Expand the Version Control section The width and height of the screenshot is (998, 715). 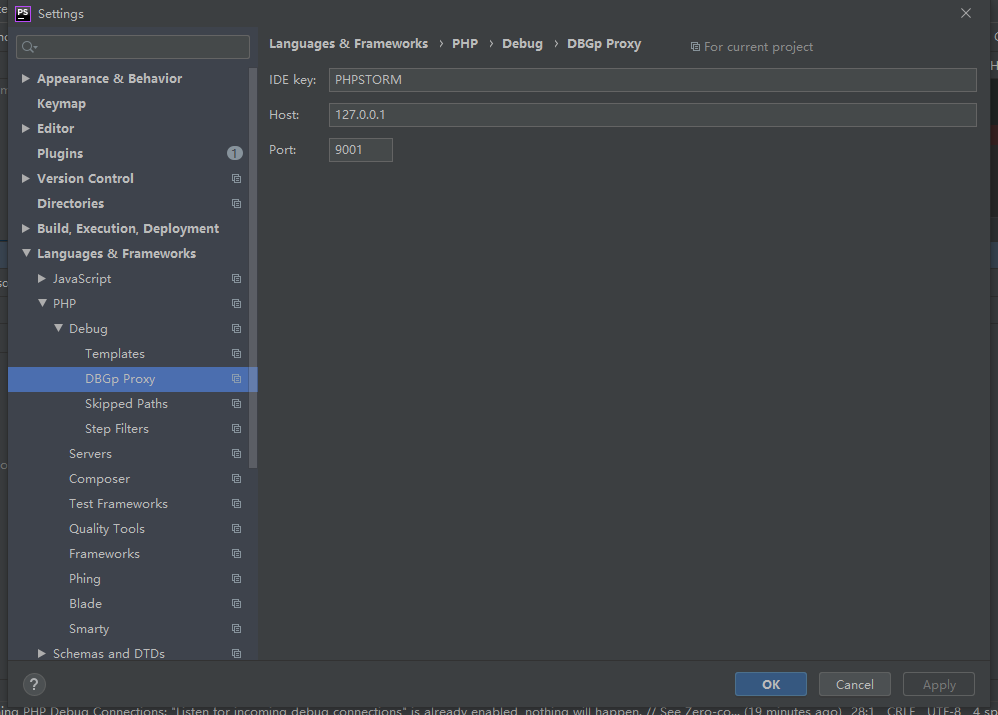pyautogui.click(x=25, y=179)
